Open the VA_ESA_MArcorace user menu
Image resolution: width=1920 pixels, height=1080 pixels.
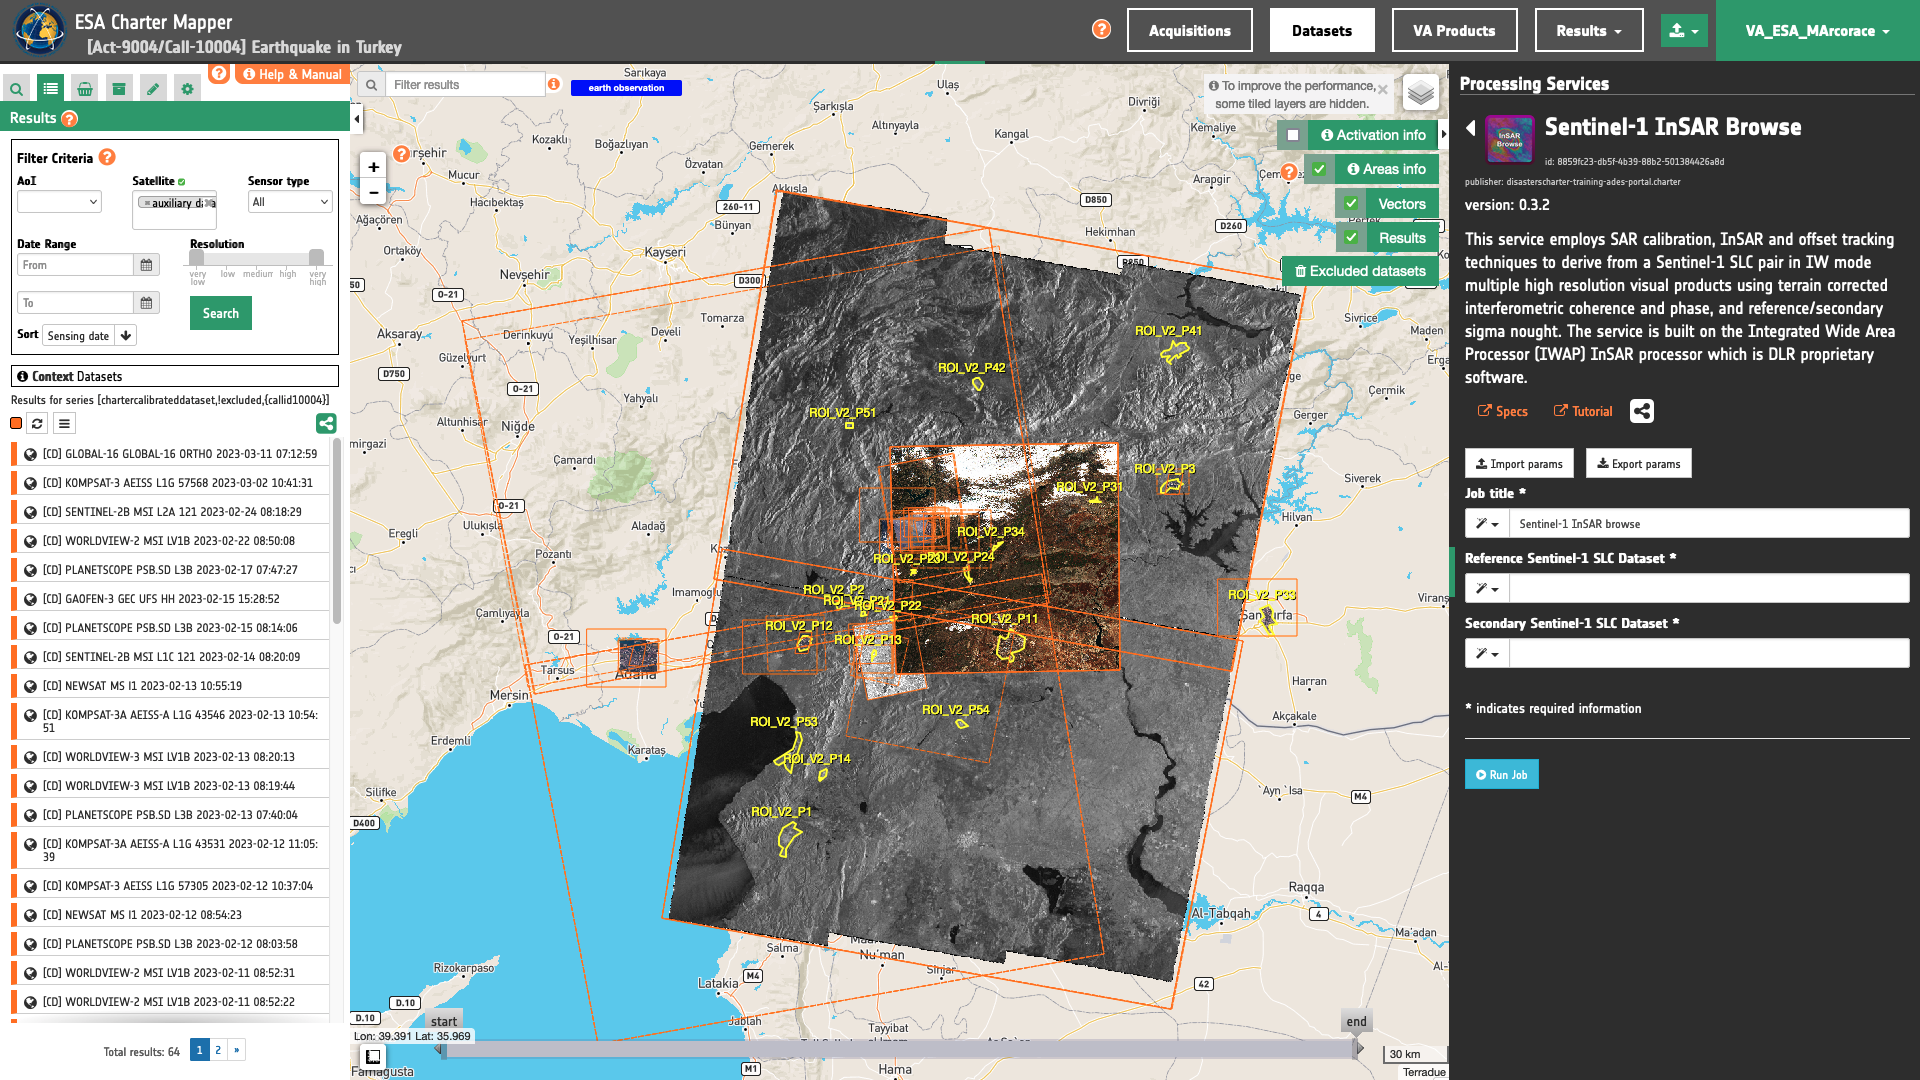coord(1818,30)
